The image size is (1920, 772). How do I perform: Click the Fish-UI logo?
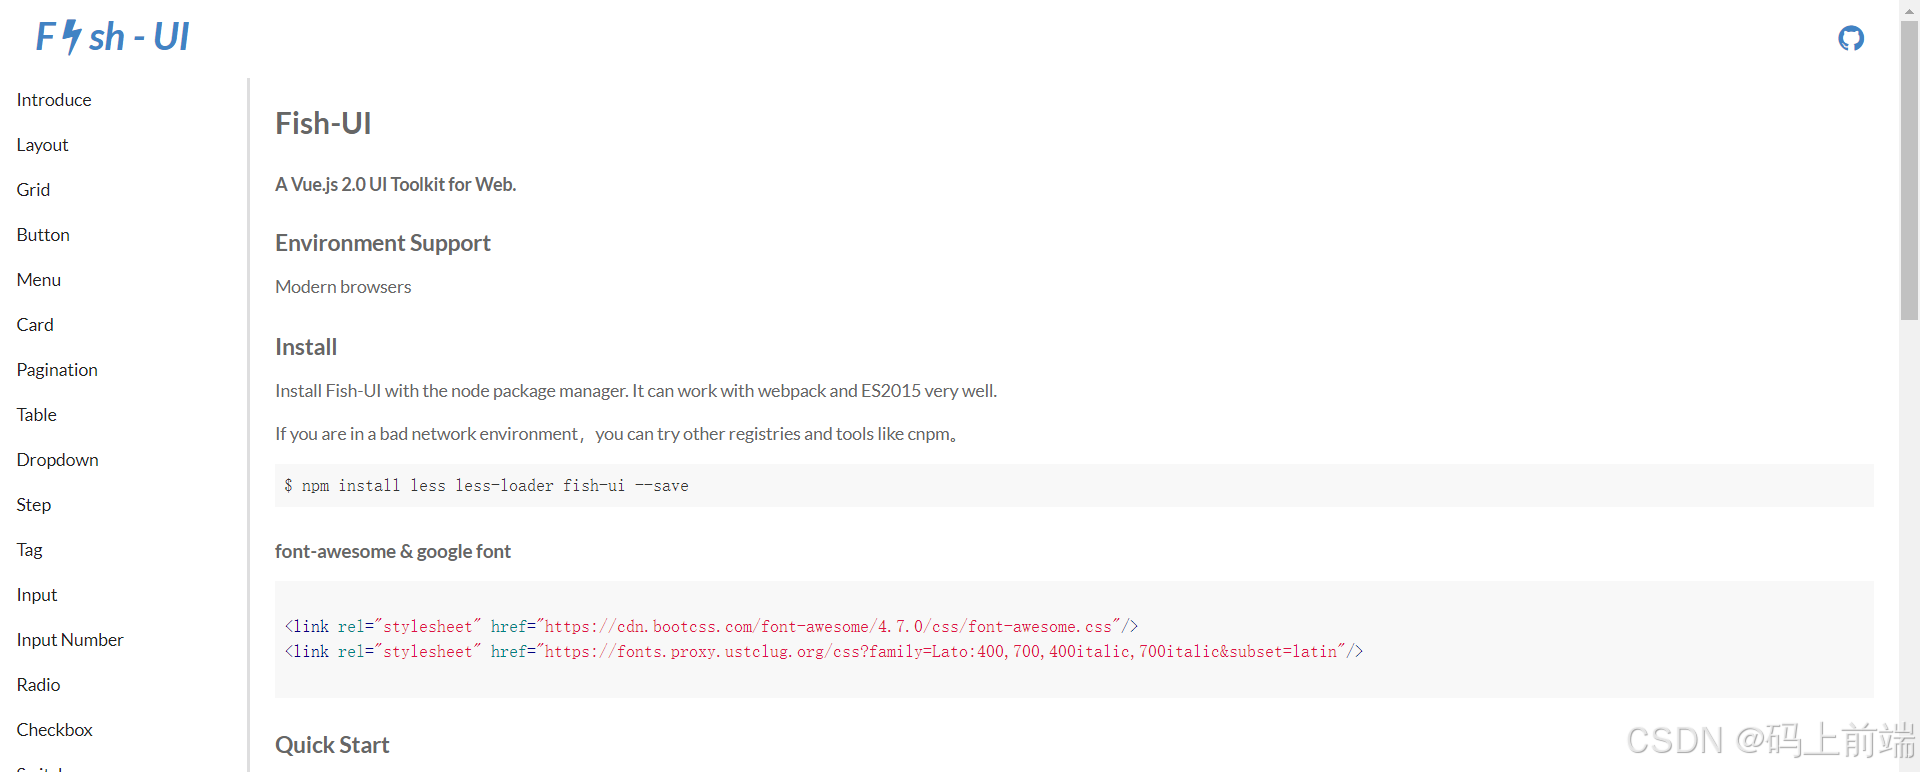point(112,37)
